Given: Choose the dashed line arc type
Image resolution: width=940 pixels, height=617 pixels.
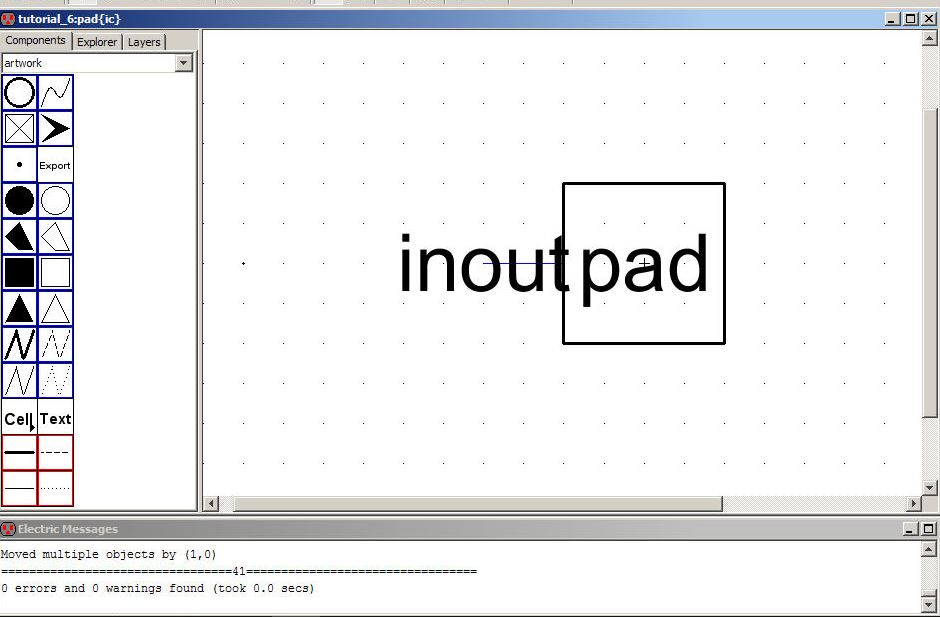Looking at the screenshot, I should point(55,452).
